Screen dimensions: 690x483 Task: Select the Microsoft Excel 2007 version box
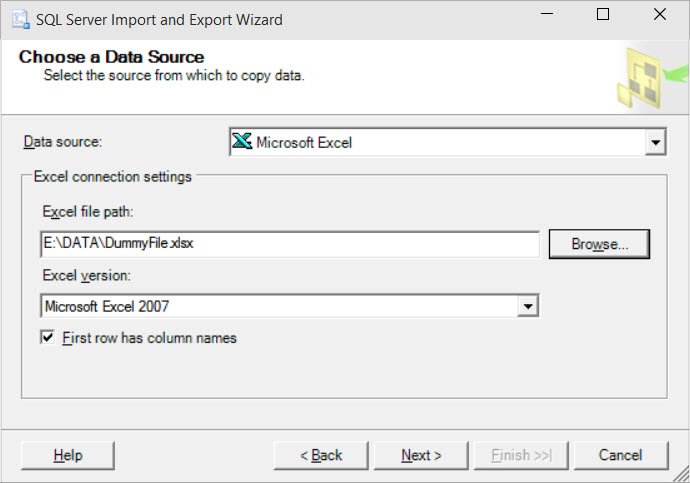290,306
